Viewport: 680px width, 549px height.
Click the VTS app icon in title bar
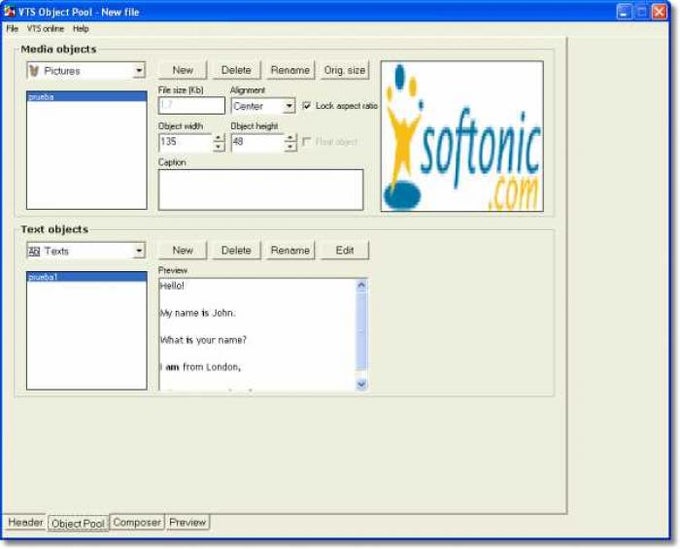(10, 11)
